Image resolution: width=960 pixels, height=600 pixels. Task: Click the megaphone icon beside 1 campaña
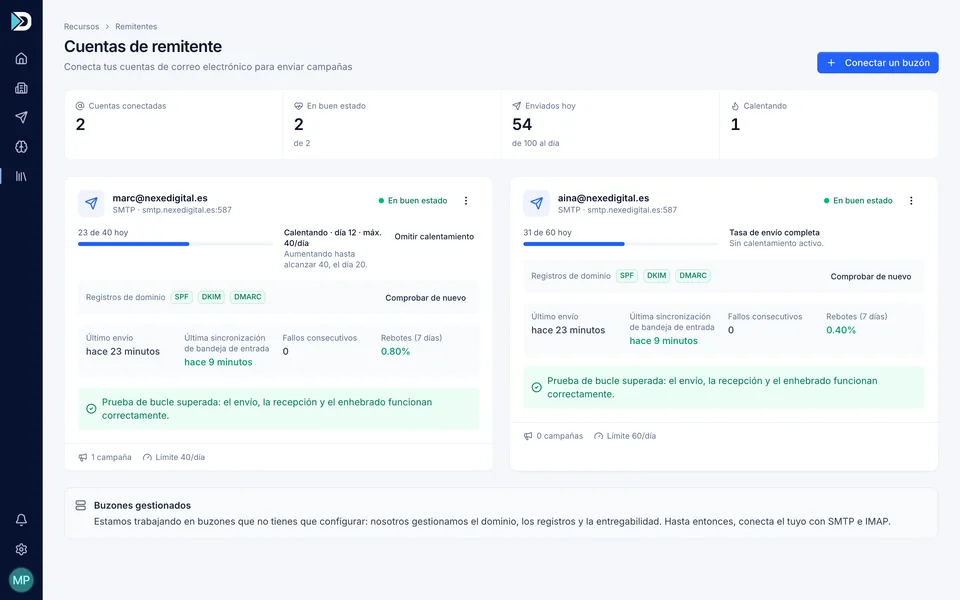pos(83,457)
